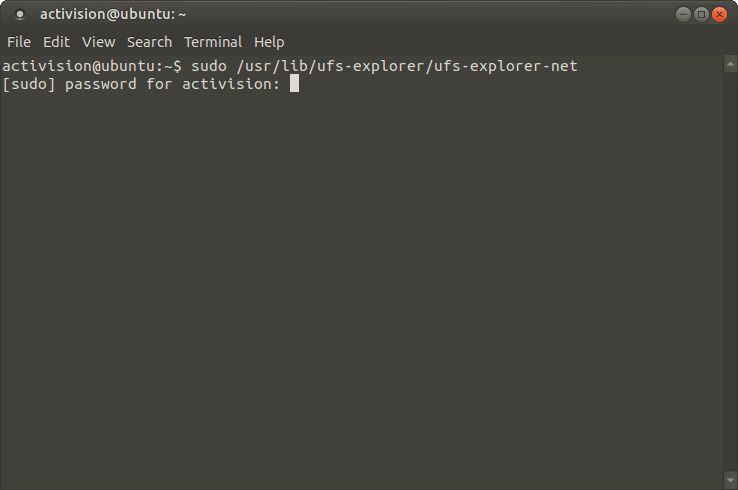Close the terminal window
The image size is (738, 490).
pos(719,14)
